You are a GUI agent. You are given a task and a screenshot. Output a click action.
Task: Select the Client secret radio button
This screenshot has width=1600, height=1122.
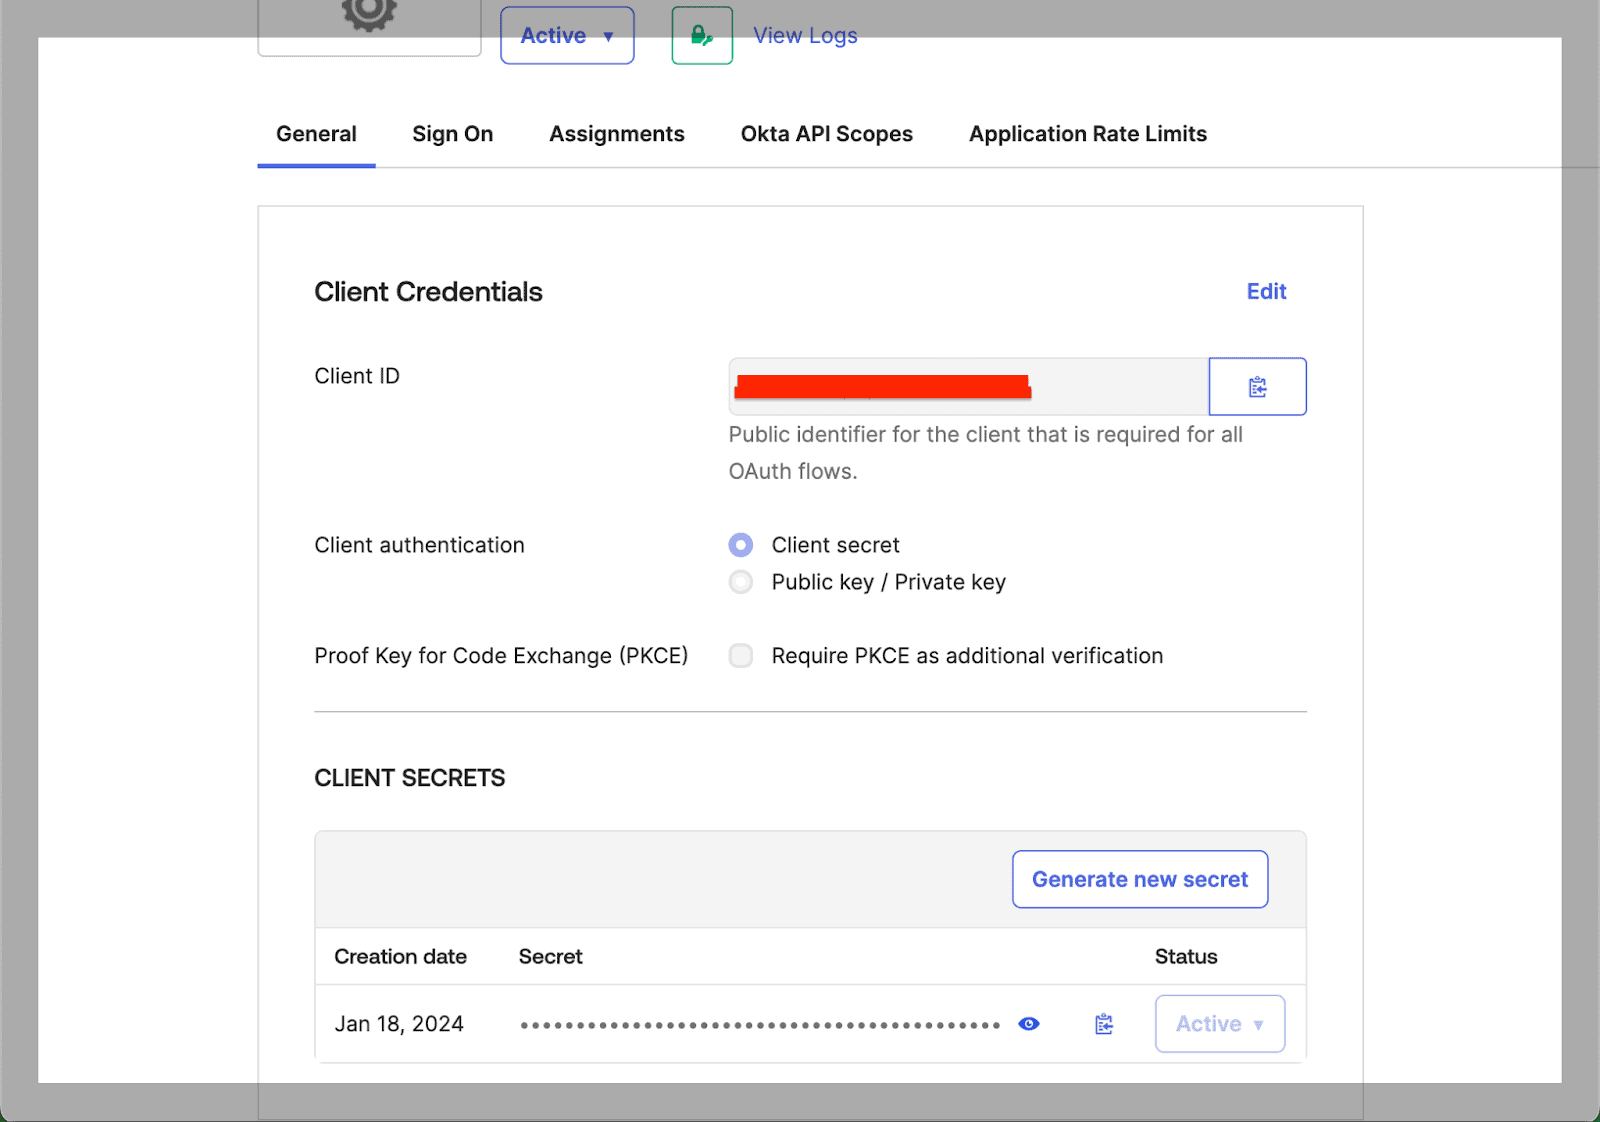coord(740,544)
